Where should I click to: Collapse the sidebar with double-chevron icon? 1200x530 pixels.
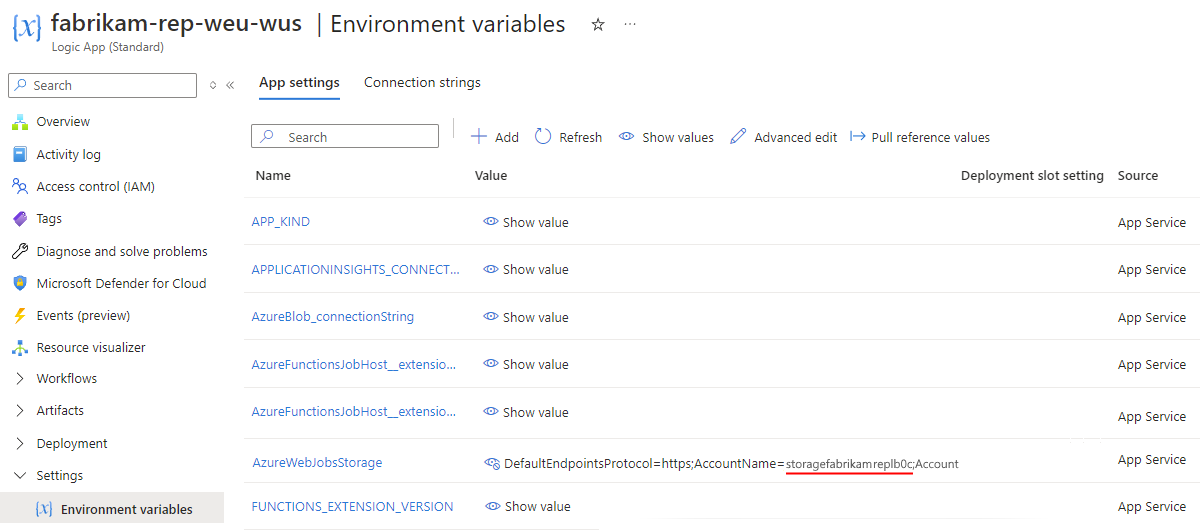click(x=230, y=86)
